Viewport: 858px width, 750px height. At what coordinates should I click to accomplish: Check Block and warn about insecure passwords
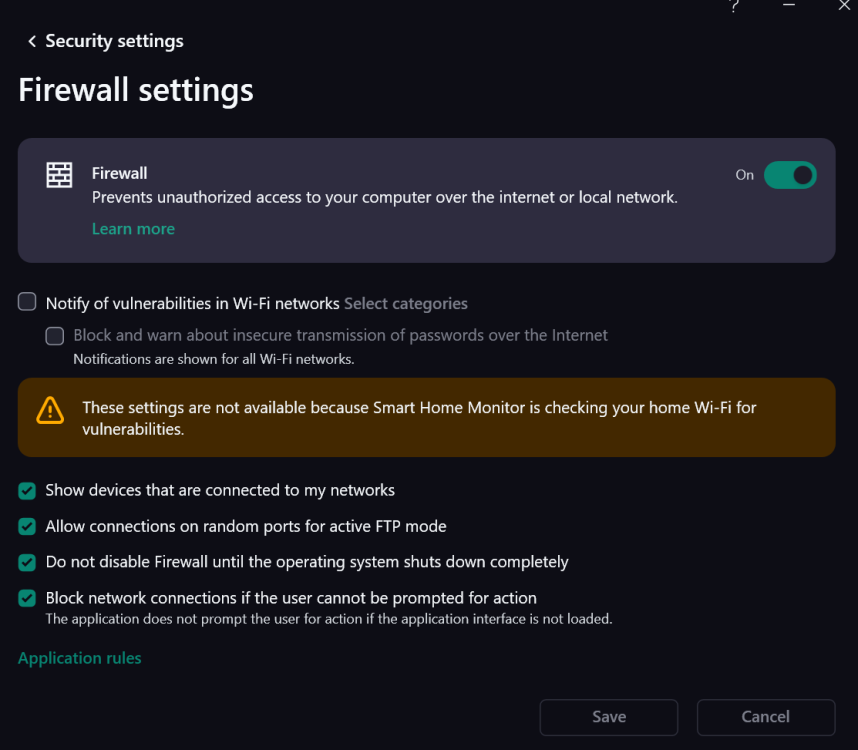tap(55, 336)
